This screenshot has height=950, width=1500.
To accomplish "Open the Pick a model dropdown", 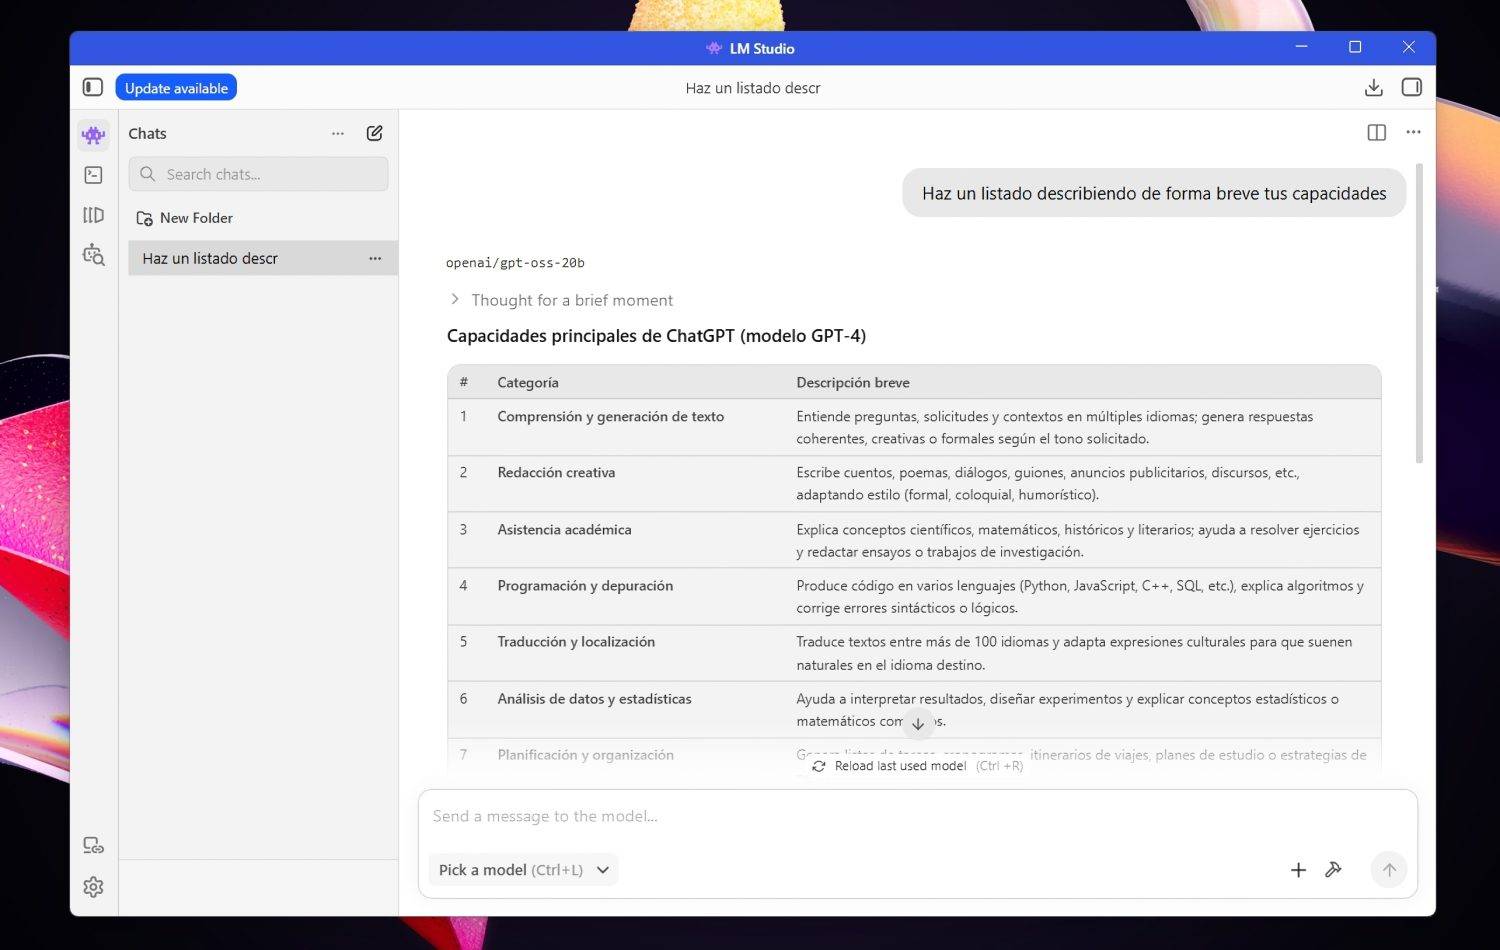I will pyautogui.click(x=524, y=870).
